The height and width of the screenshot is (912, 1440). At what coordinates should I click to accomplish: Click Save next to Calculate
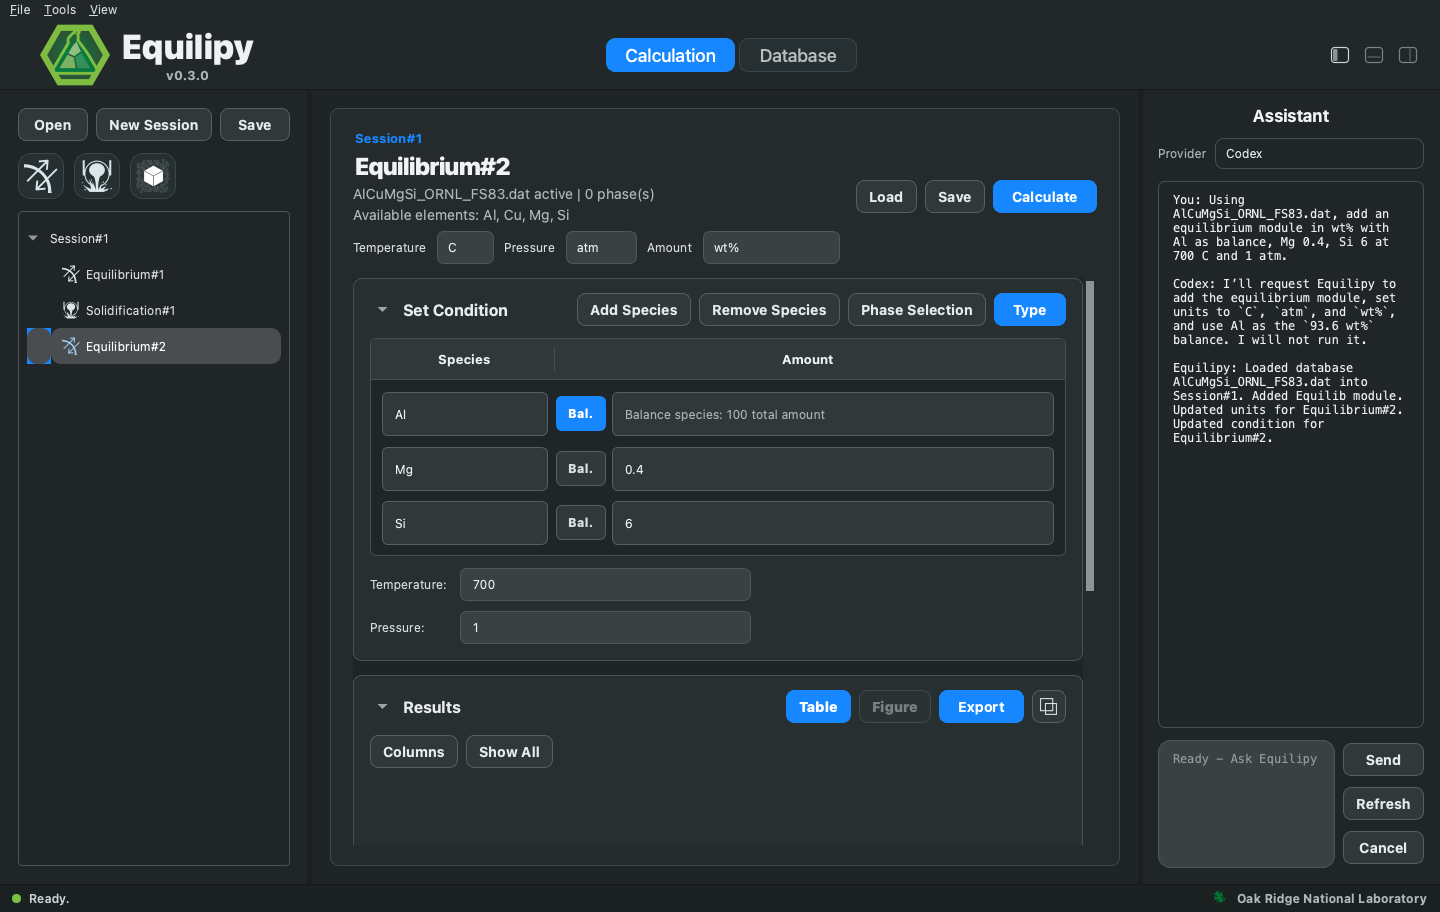[x=955, y=197]
